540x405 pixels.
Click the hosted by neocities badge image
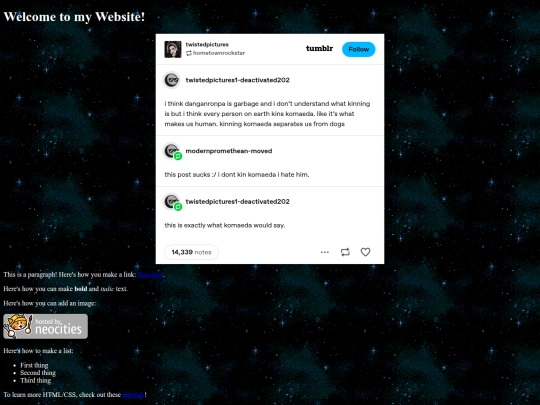coord(45,326)
